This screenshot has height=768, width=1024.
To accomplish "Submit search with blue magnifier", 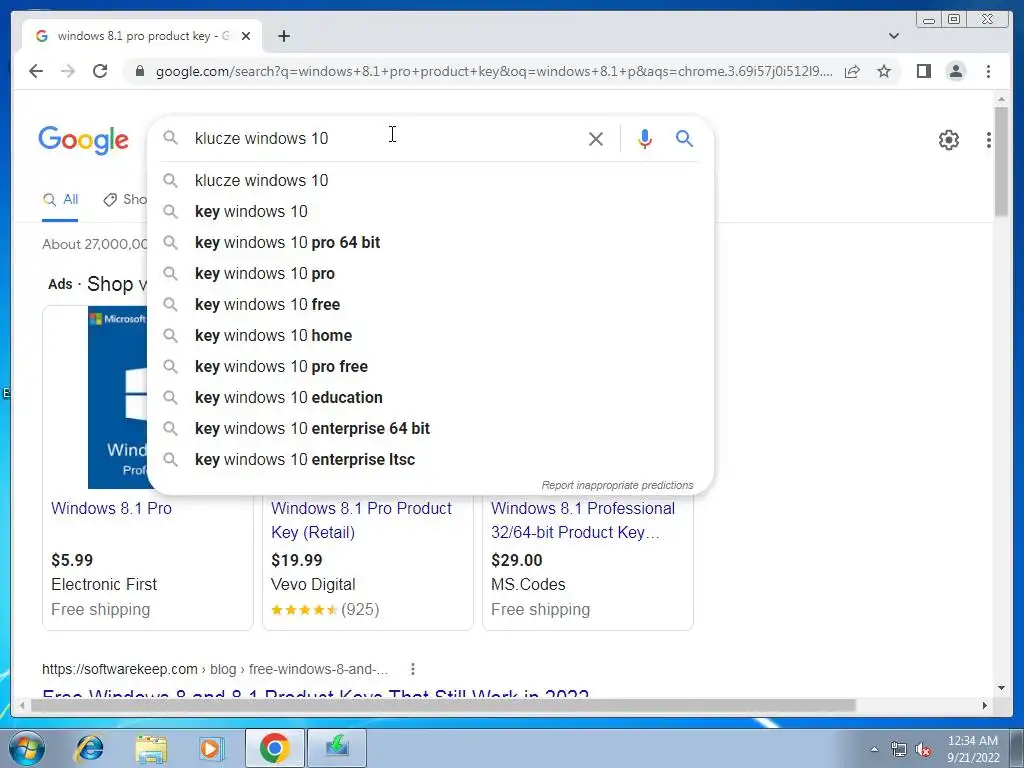I will pyautogui.click(x=684, y=138).
